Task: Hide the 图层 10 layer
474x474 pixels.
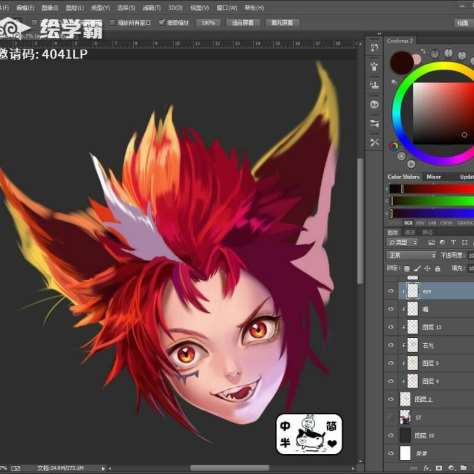Action: click(391, 435)
